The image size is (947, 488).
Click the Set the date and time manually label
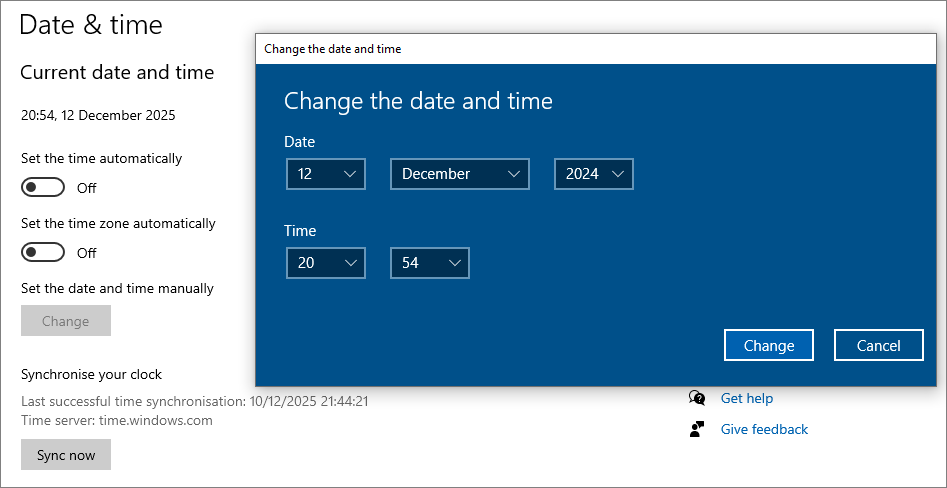[x=117, y=288]
